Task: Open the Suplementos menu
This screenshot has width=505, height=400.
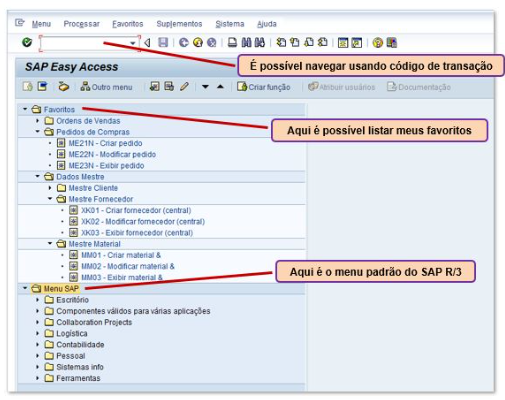Action: [179, 24]
